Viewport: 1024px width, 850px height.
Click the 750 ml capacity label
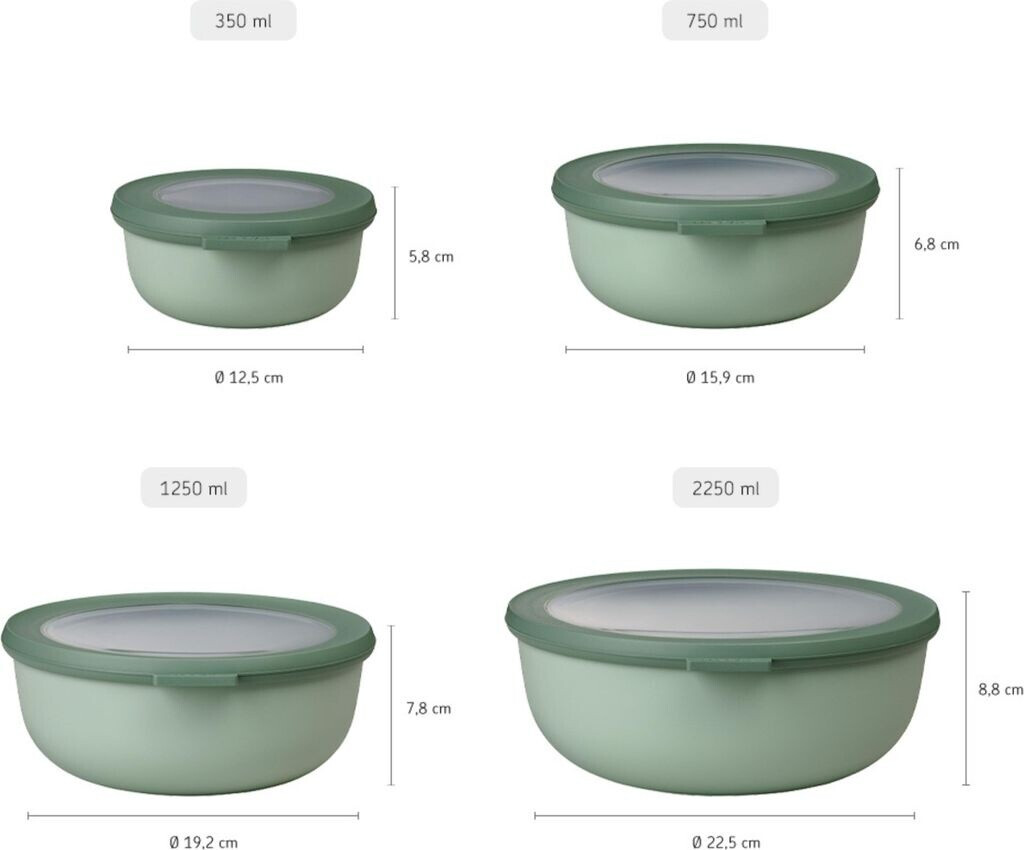tap(714, 21)
